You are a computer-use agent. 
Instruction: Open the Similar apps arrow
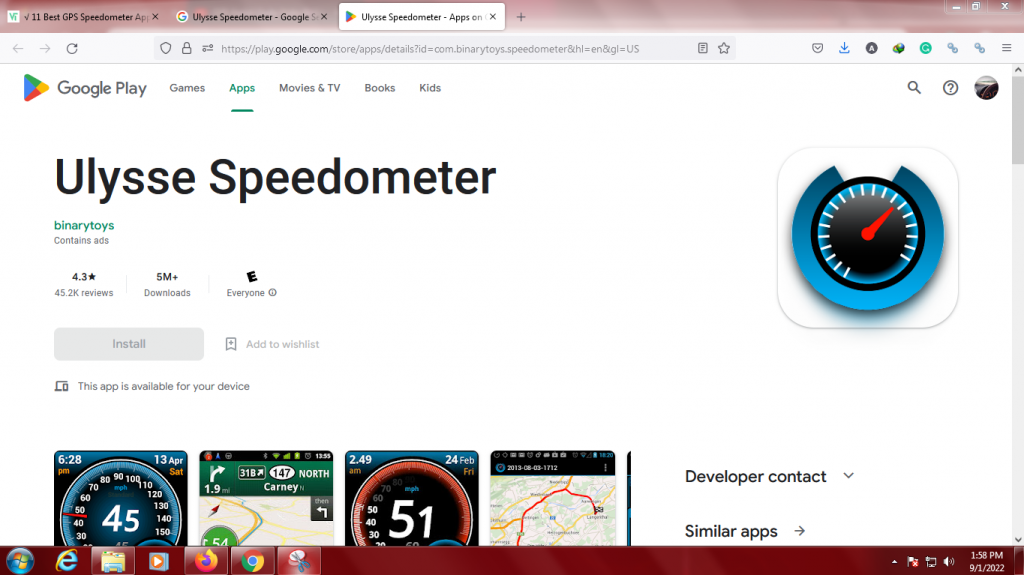point(799,531)
